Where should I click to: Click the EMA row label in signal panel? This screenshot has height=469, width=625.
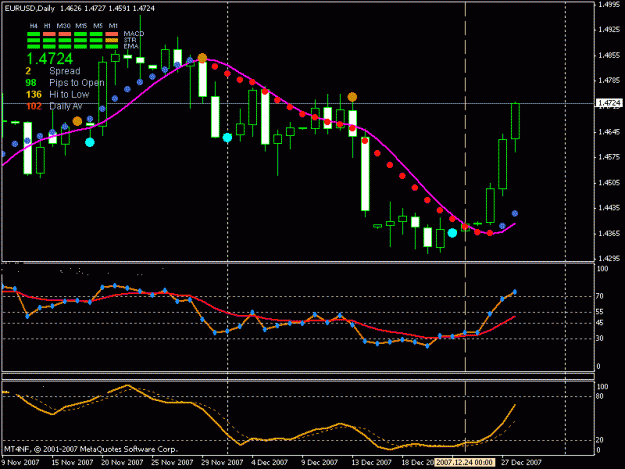(131, 46)
